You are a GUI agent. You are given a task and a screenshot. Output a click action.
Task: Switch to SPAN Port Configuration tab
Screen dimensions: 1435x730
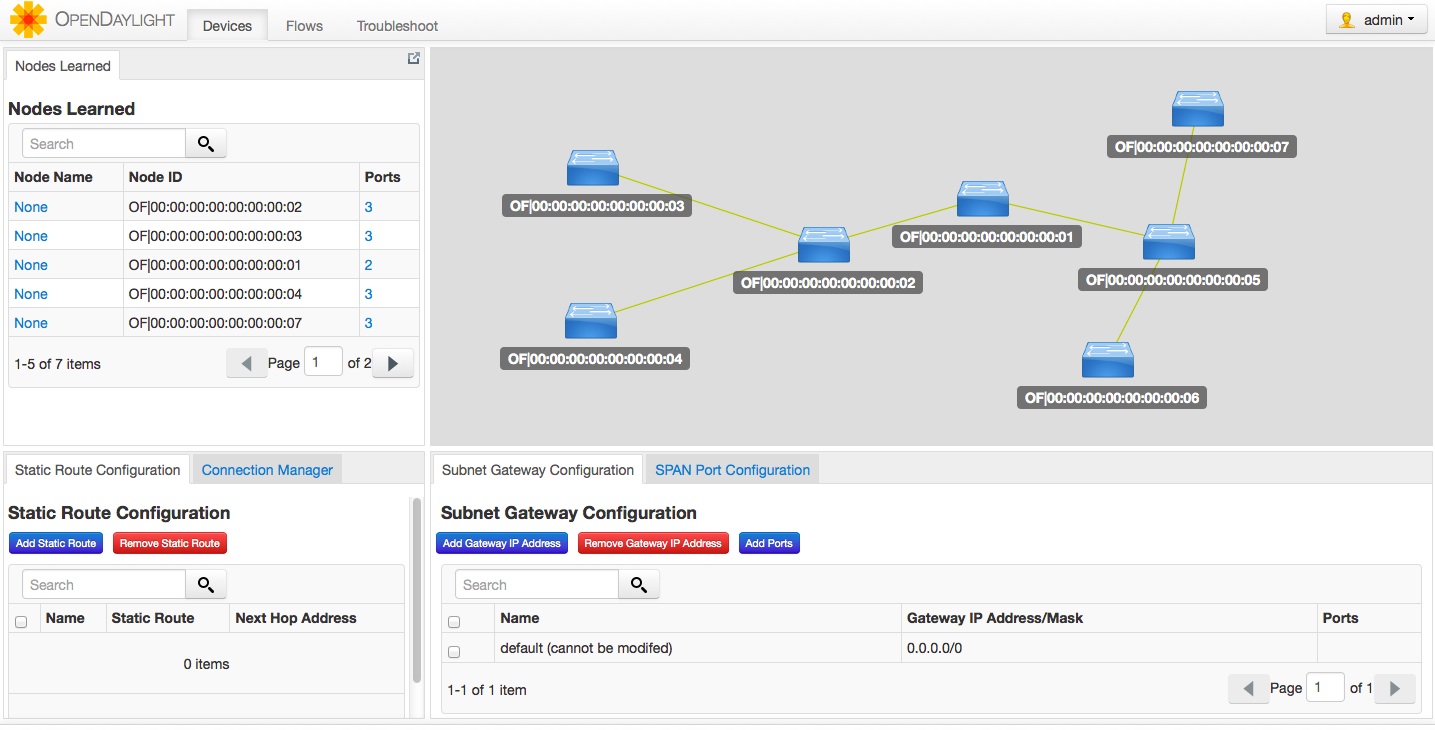tap(732, 470)
